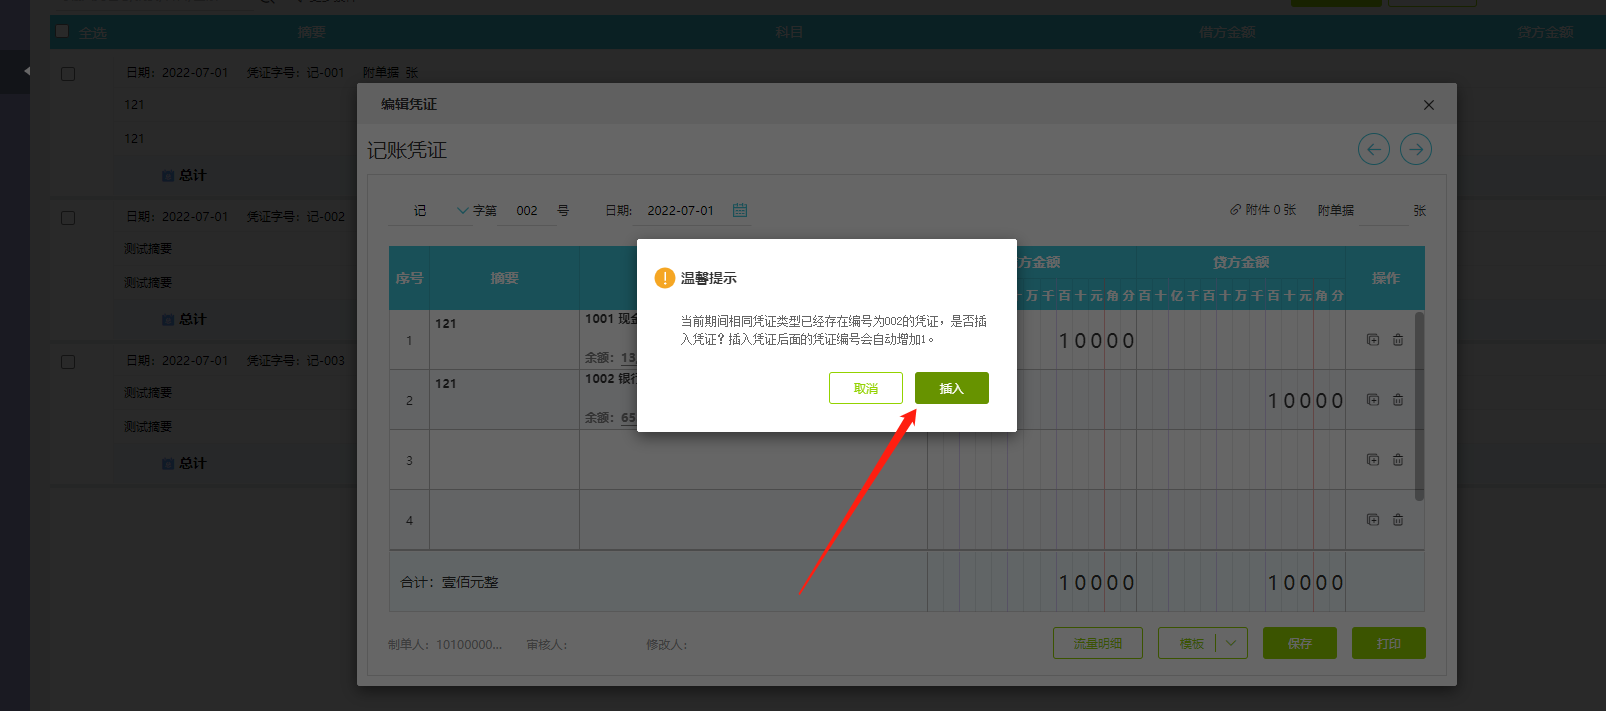Close the 编辑凭证 dialog

coord(1429,105)
